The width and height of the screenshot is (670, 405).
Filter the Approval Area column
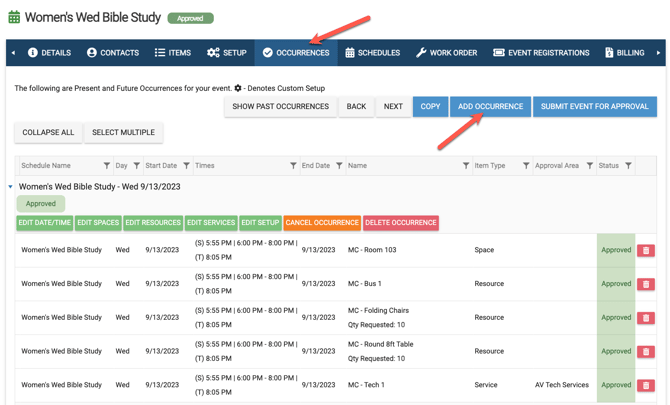tap(590, 166)
